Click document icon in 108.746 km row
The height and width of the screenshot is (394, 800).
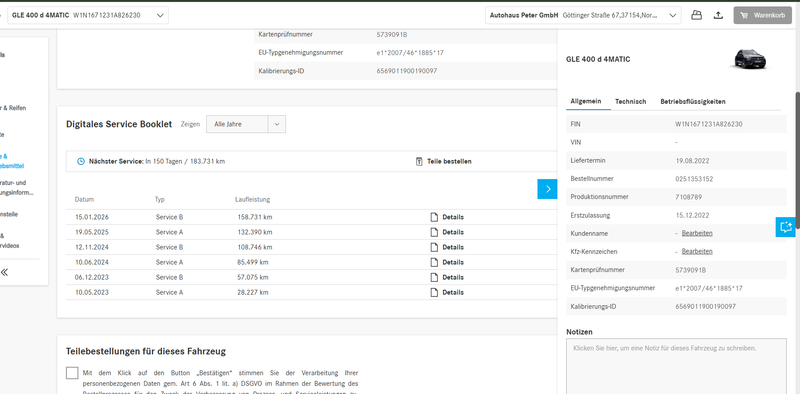434,247
